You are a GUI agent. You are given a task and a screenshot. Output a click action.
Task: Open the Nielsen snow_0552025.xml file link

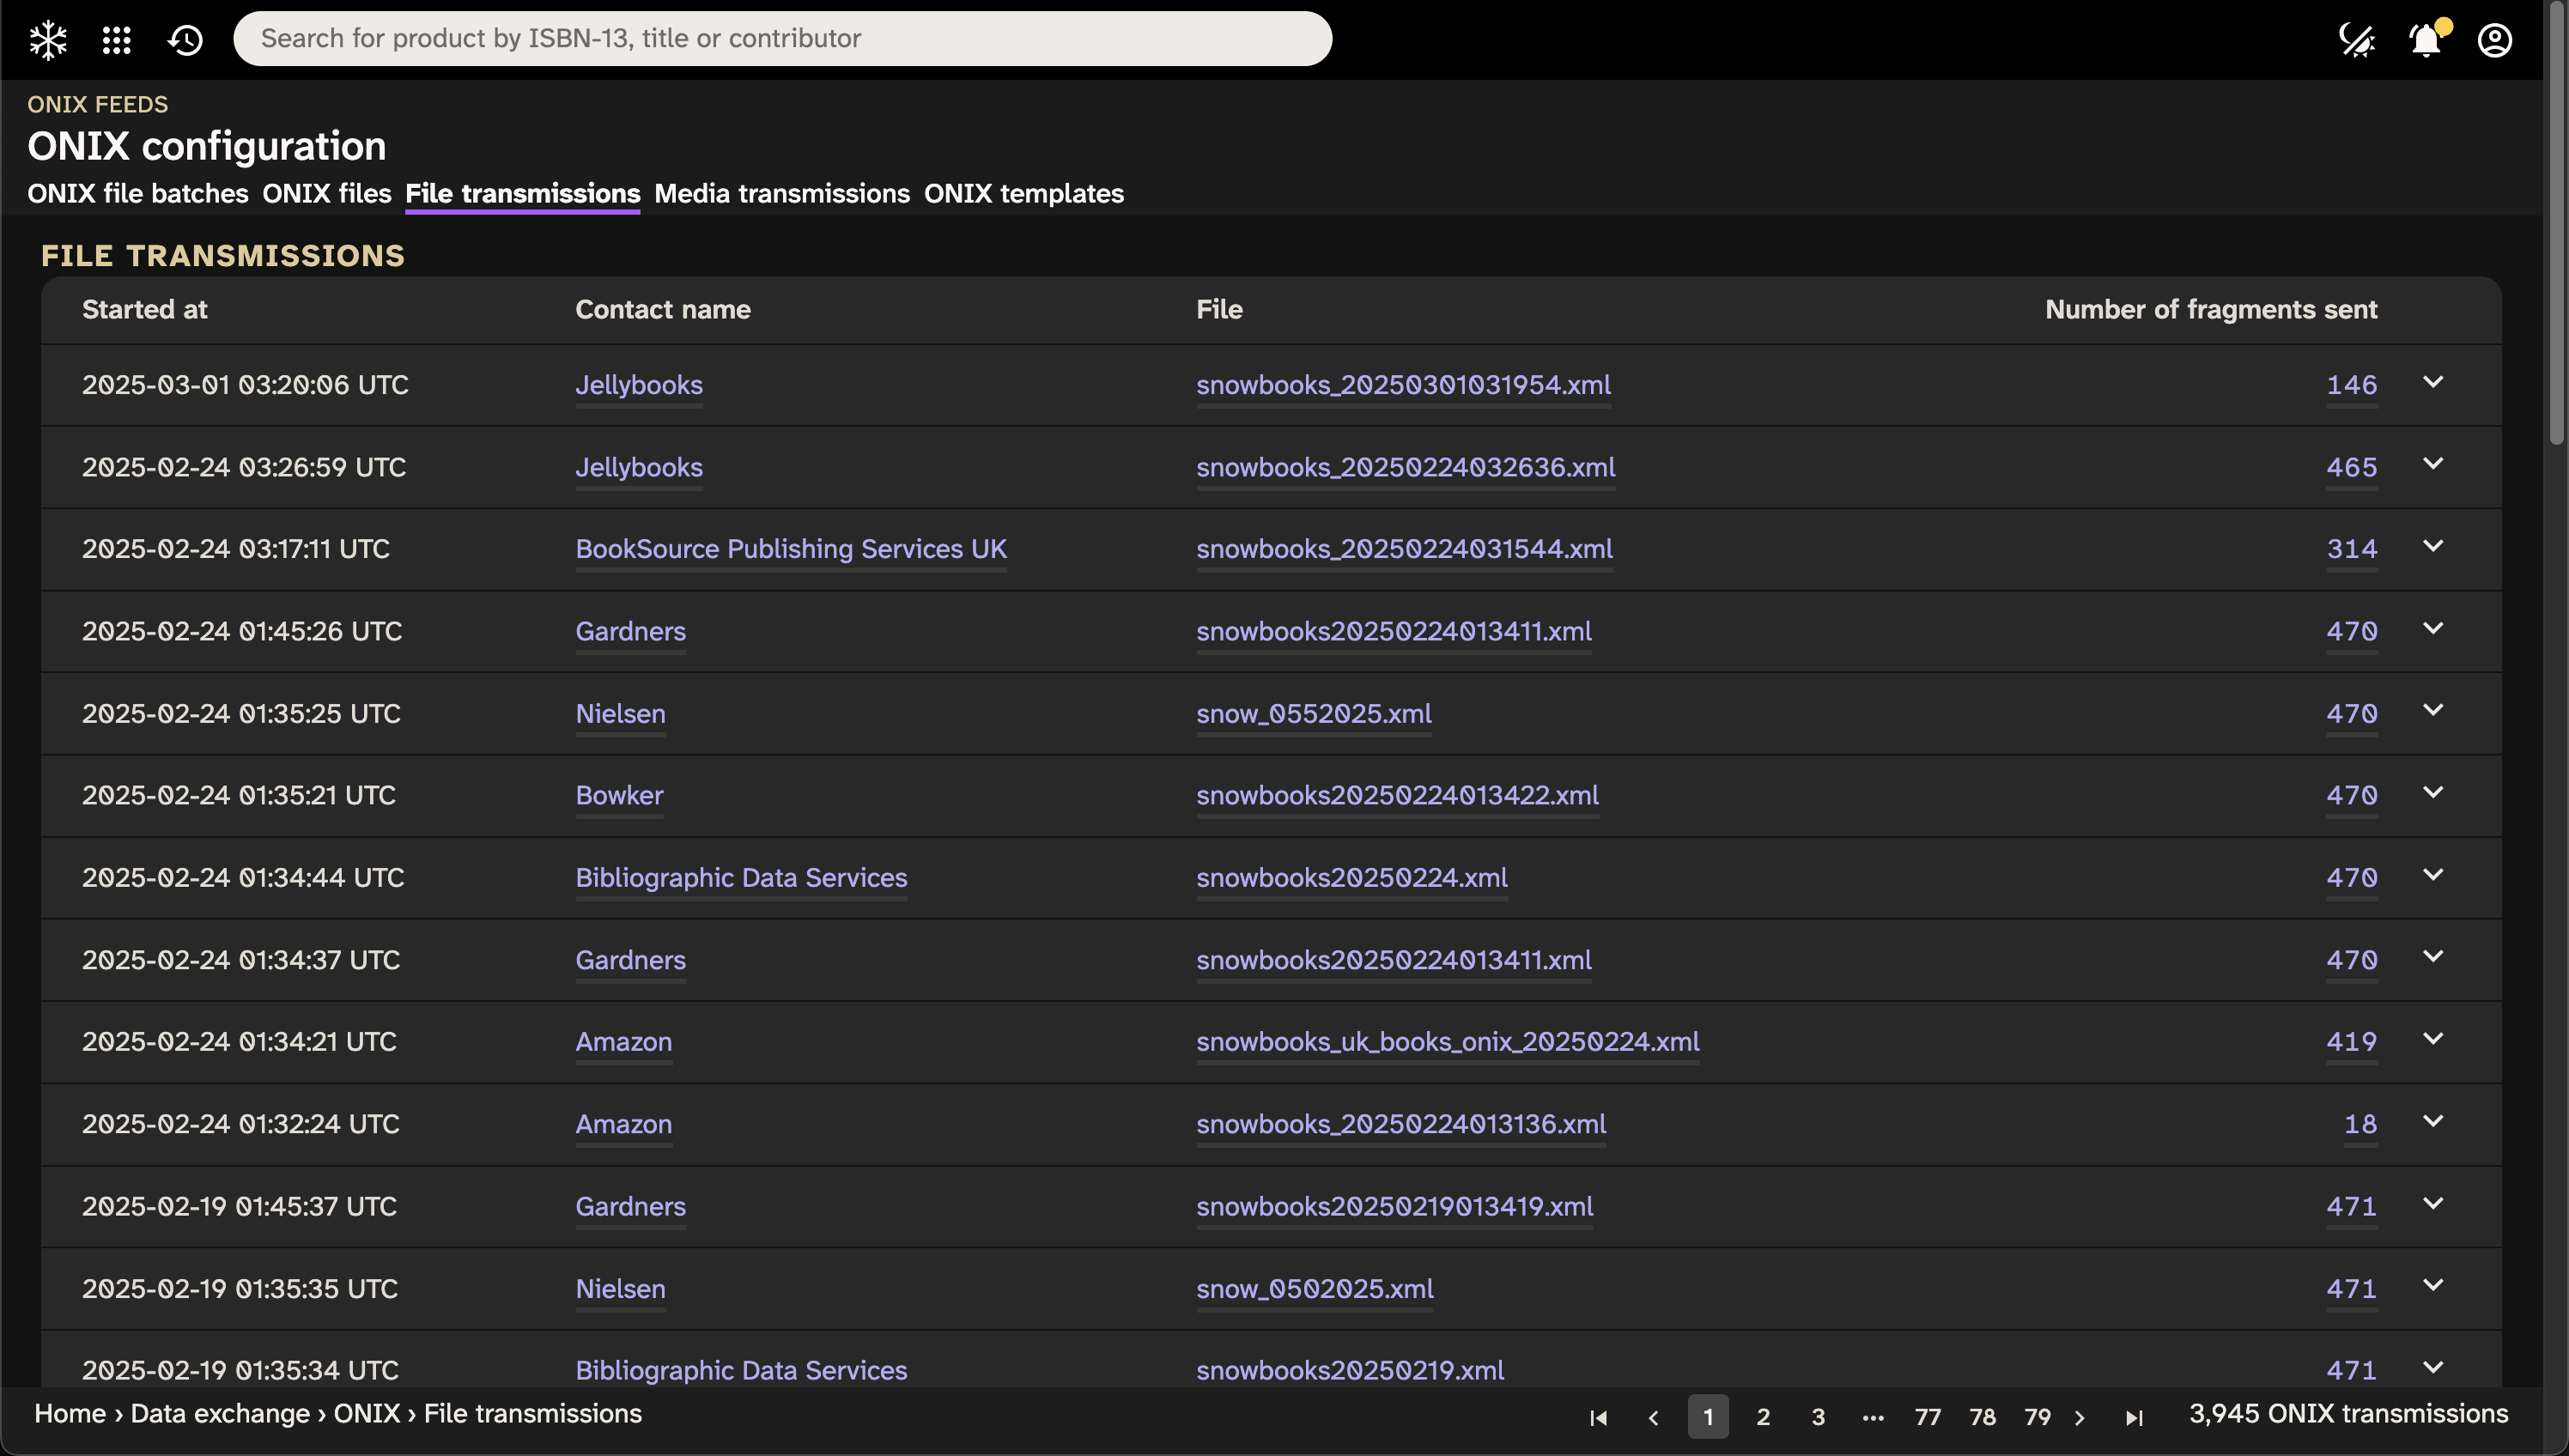tap(1313, 713)
